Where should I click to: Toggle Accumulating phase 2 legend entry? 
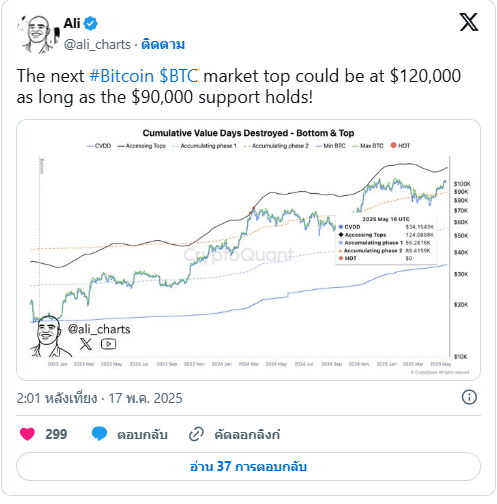(276, 146)
